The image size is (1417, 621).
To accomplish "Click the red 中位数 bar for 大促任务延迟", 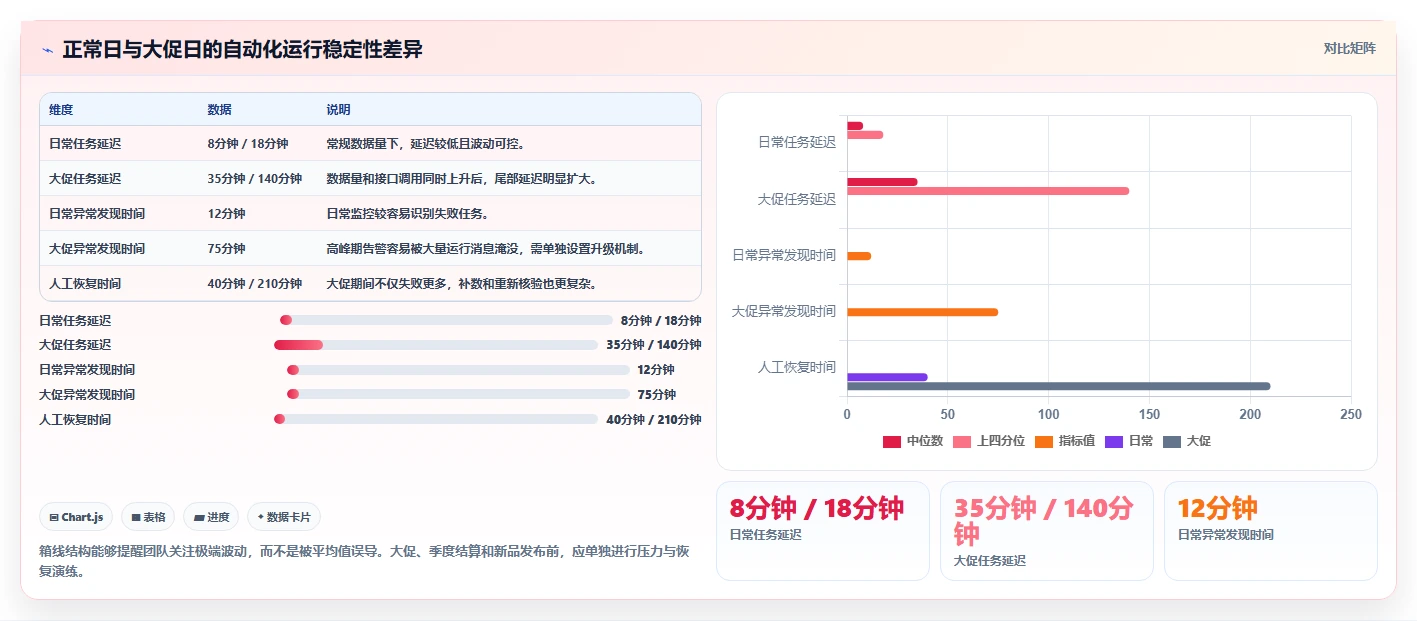I will click(882, 182).
